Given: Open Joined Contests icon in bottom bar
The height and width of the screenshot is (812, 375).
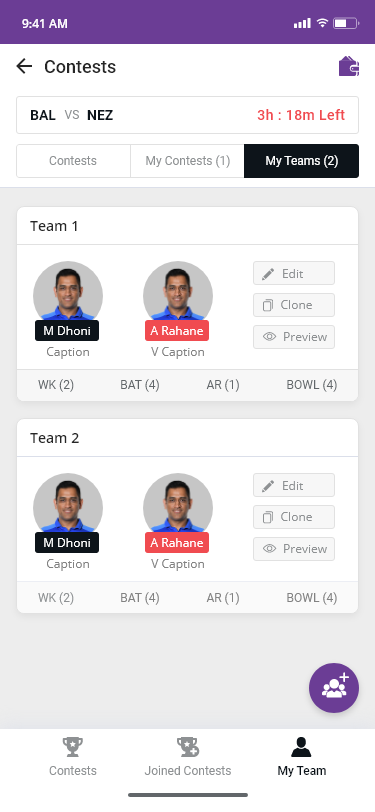Looking at the screenshot, I should (188, 747).
